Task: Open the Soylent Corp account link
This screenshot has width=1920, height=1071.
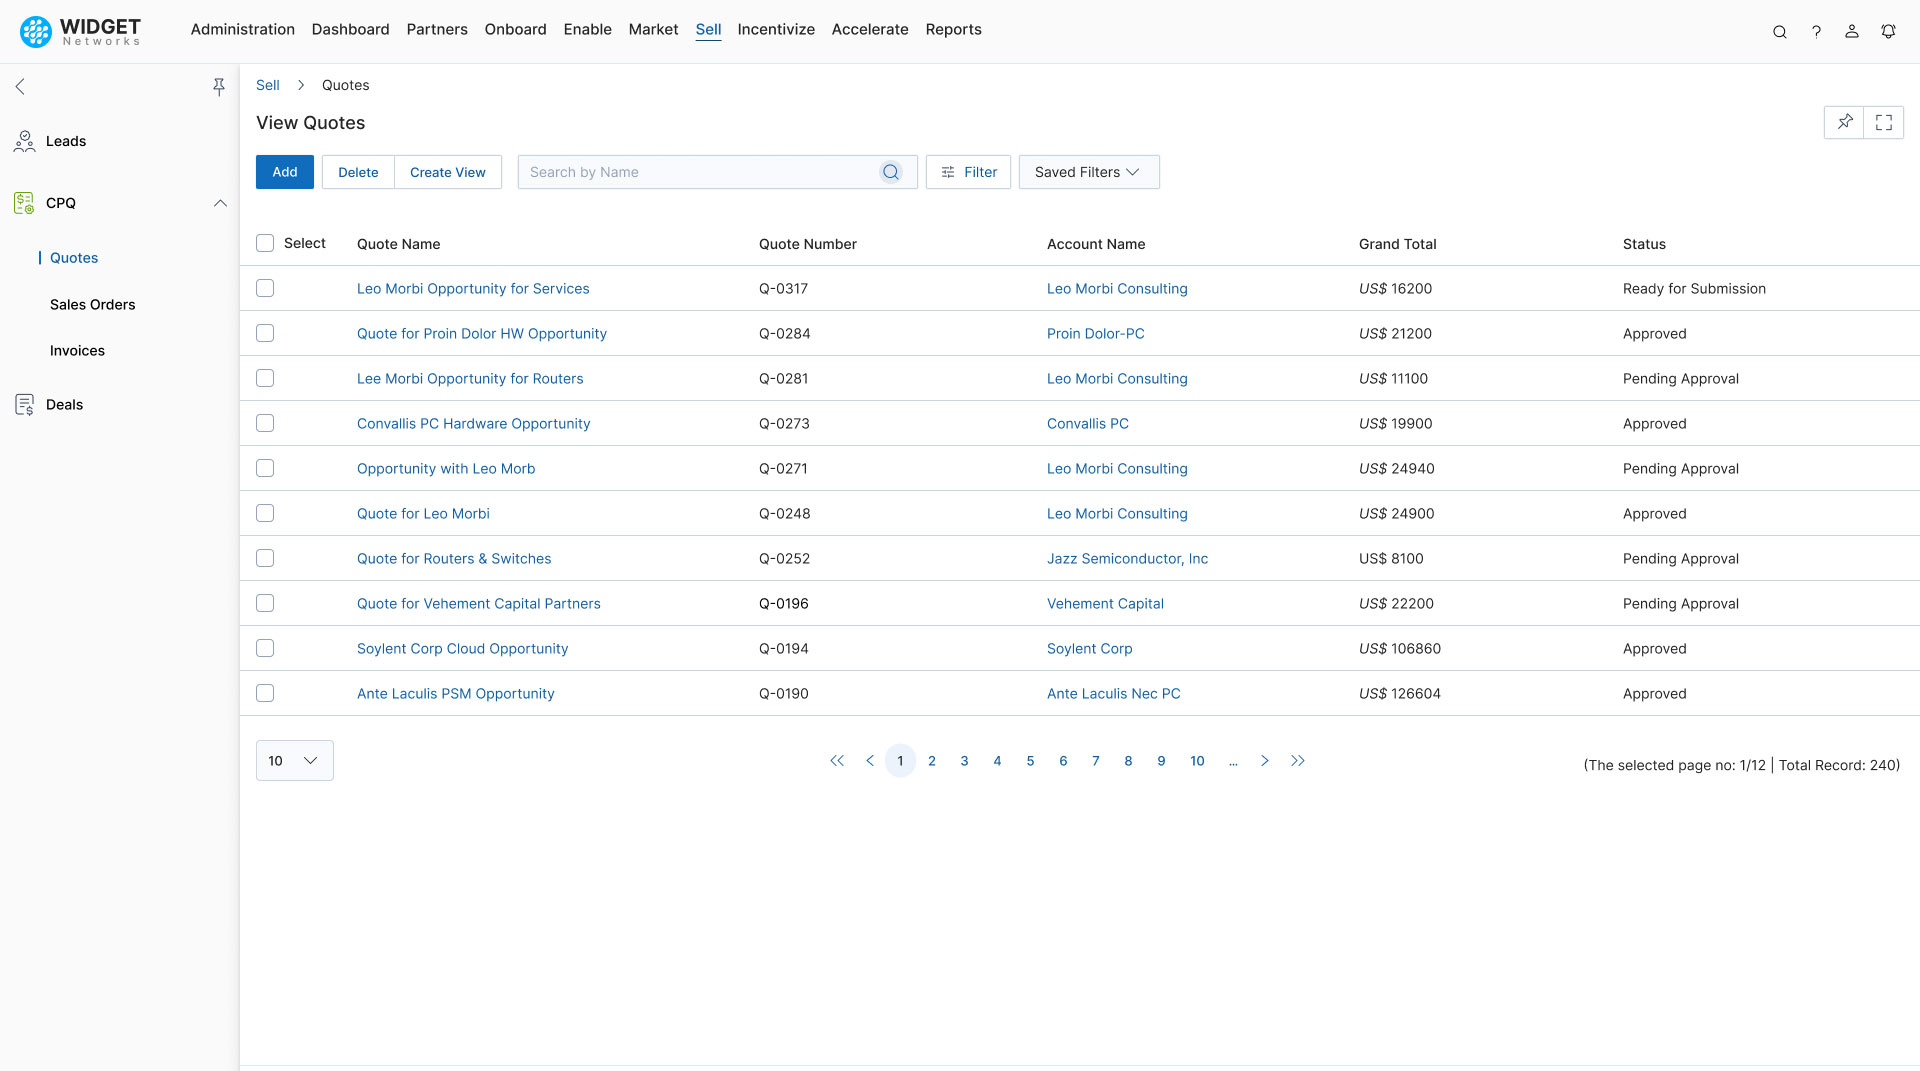Action: pyautogui.click(x=1090, y=648)
